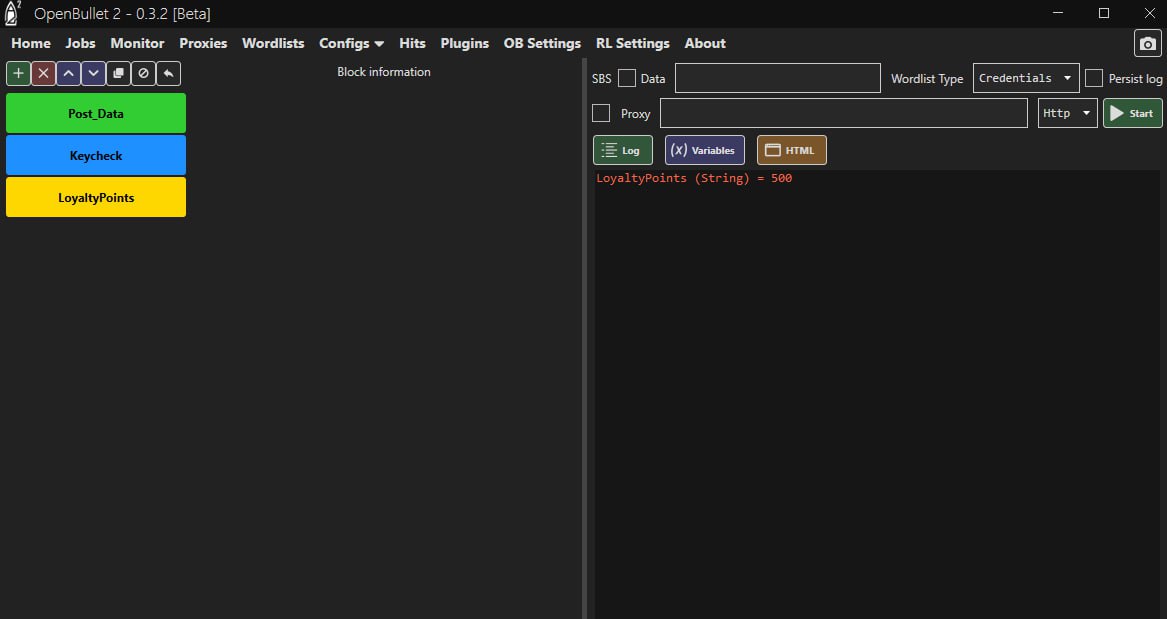Move the block up with the up arrow
Viewport: 1167px width, 619px height.
[x=68, y=73]
